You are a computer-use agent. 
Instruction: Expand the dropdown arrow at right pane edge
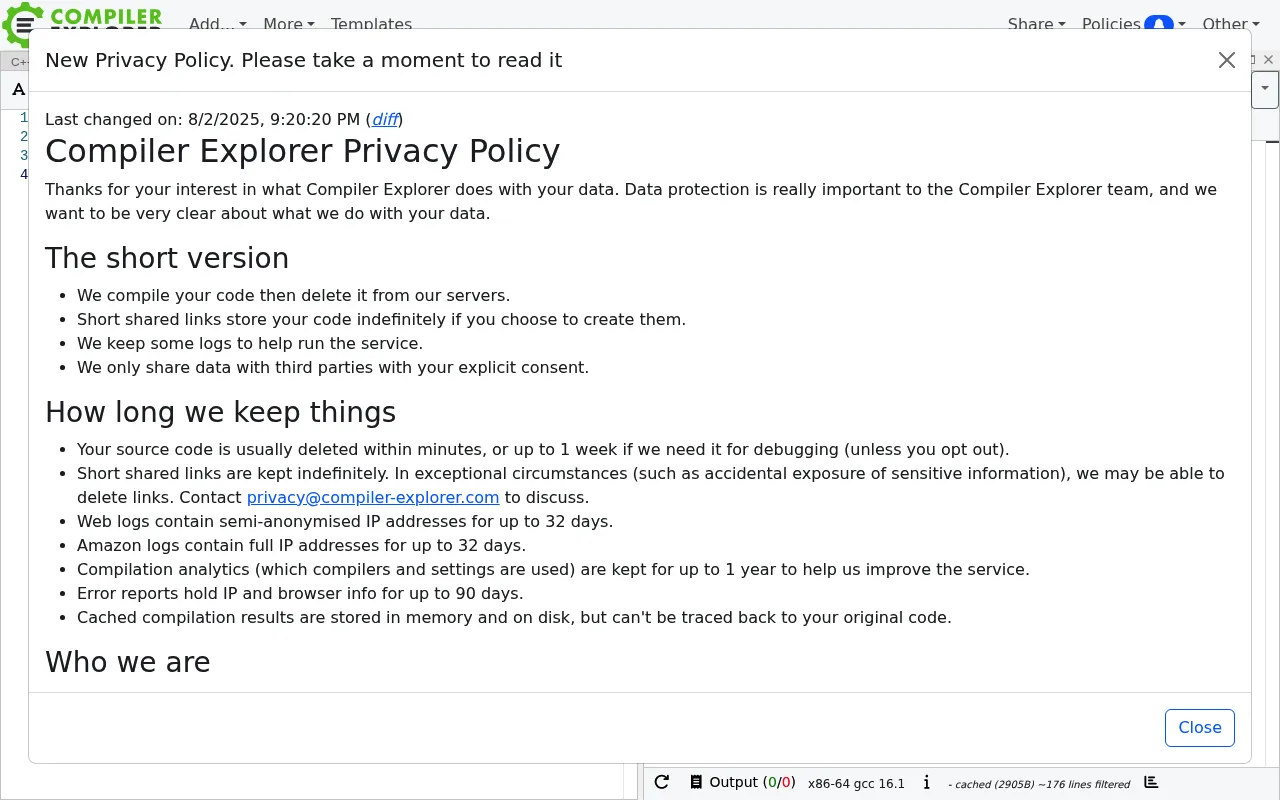pyautogui.click(x=1265, y=89)
